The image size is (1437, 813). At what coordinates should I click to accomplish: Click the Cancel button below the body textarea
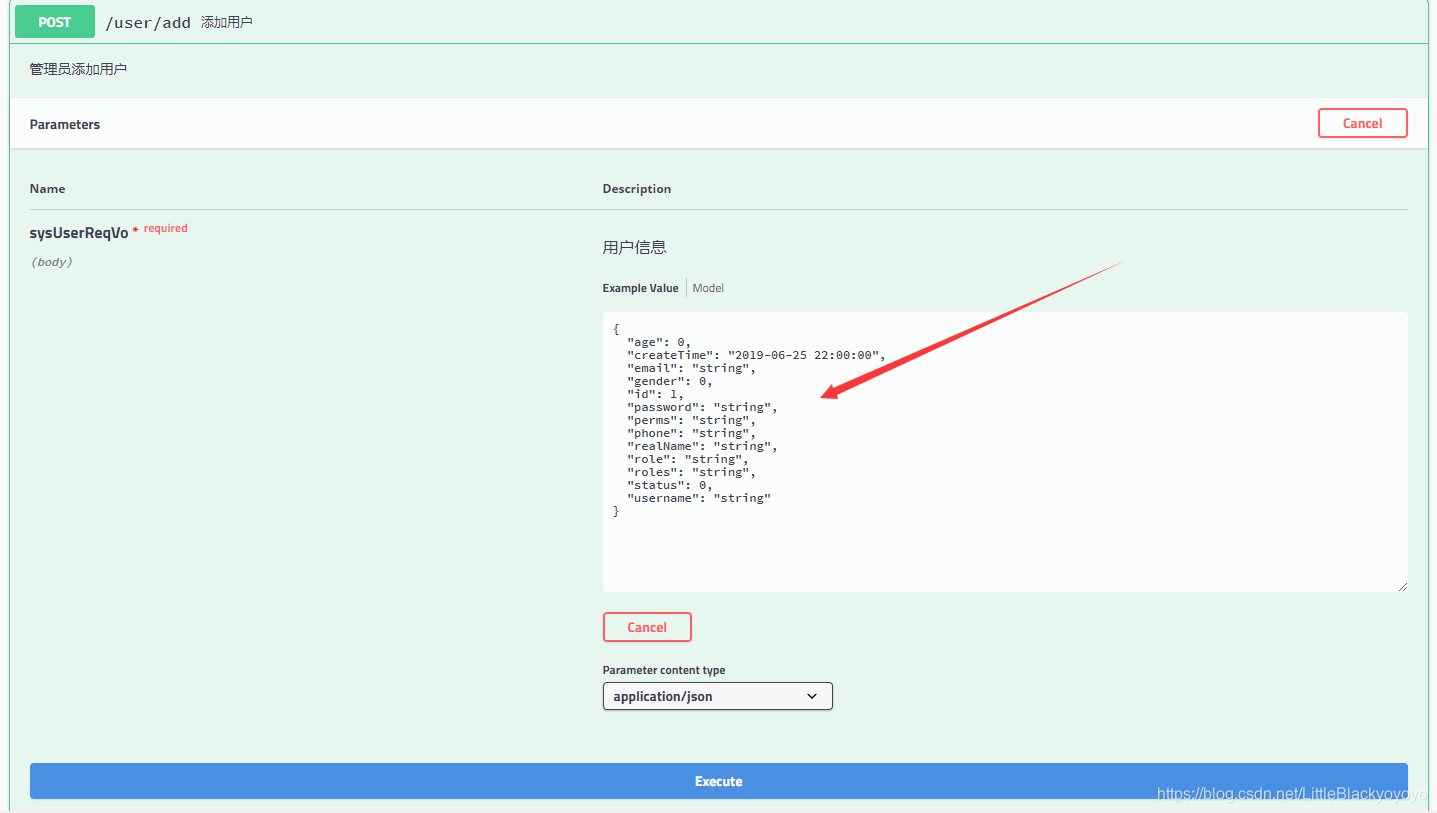click(x=647, y=627)
